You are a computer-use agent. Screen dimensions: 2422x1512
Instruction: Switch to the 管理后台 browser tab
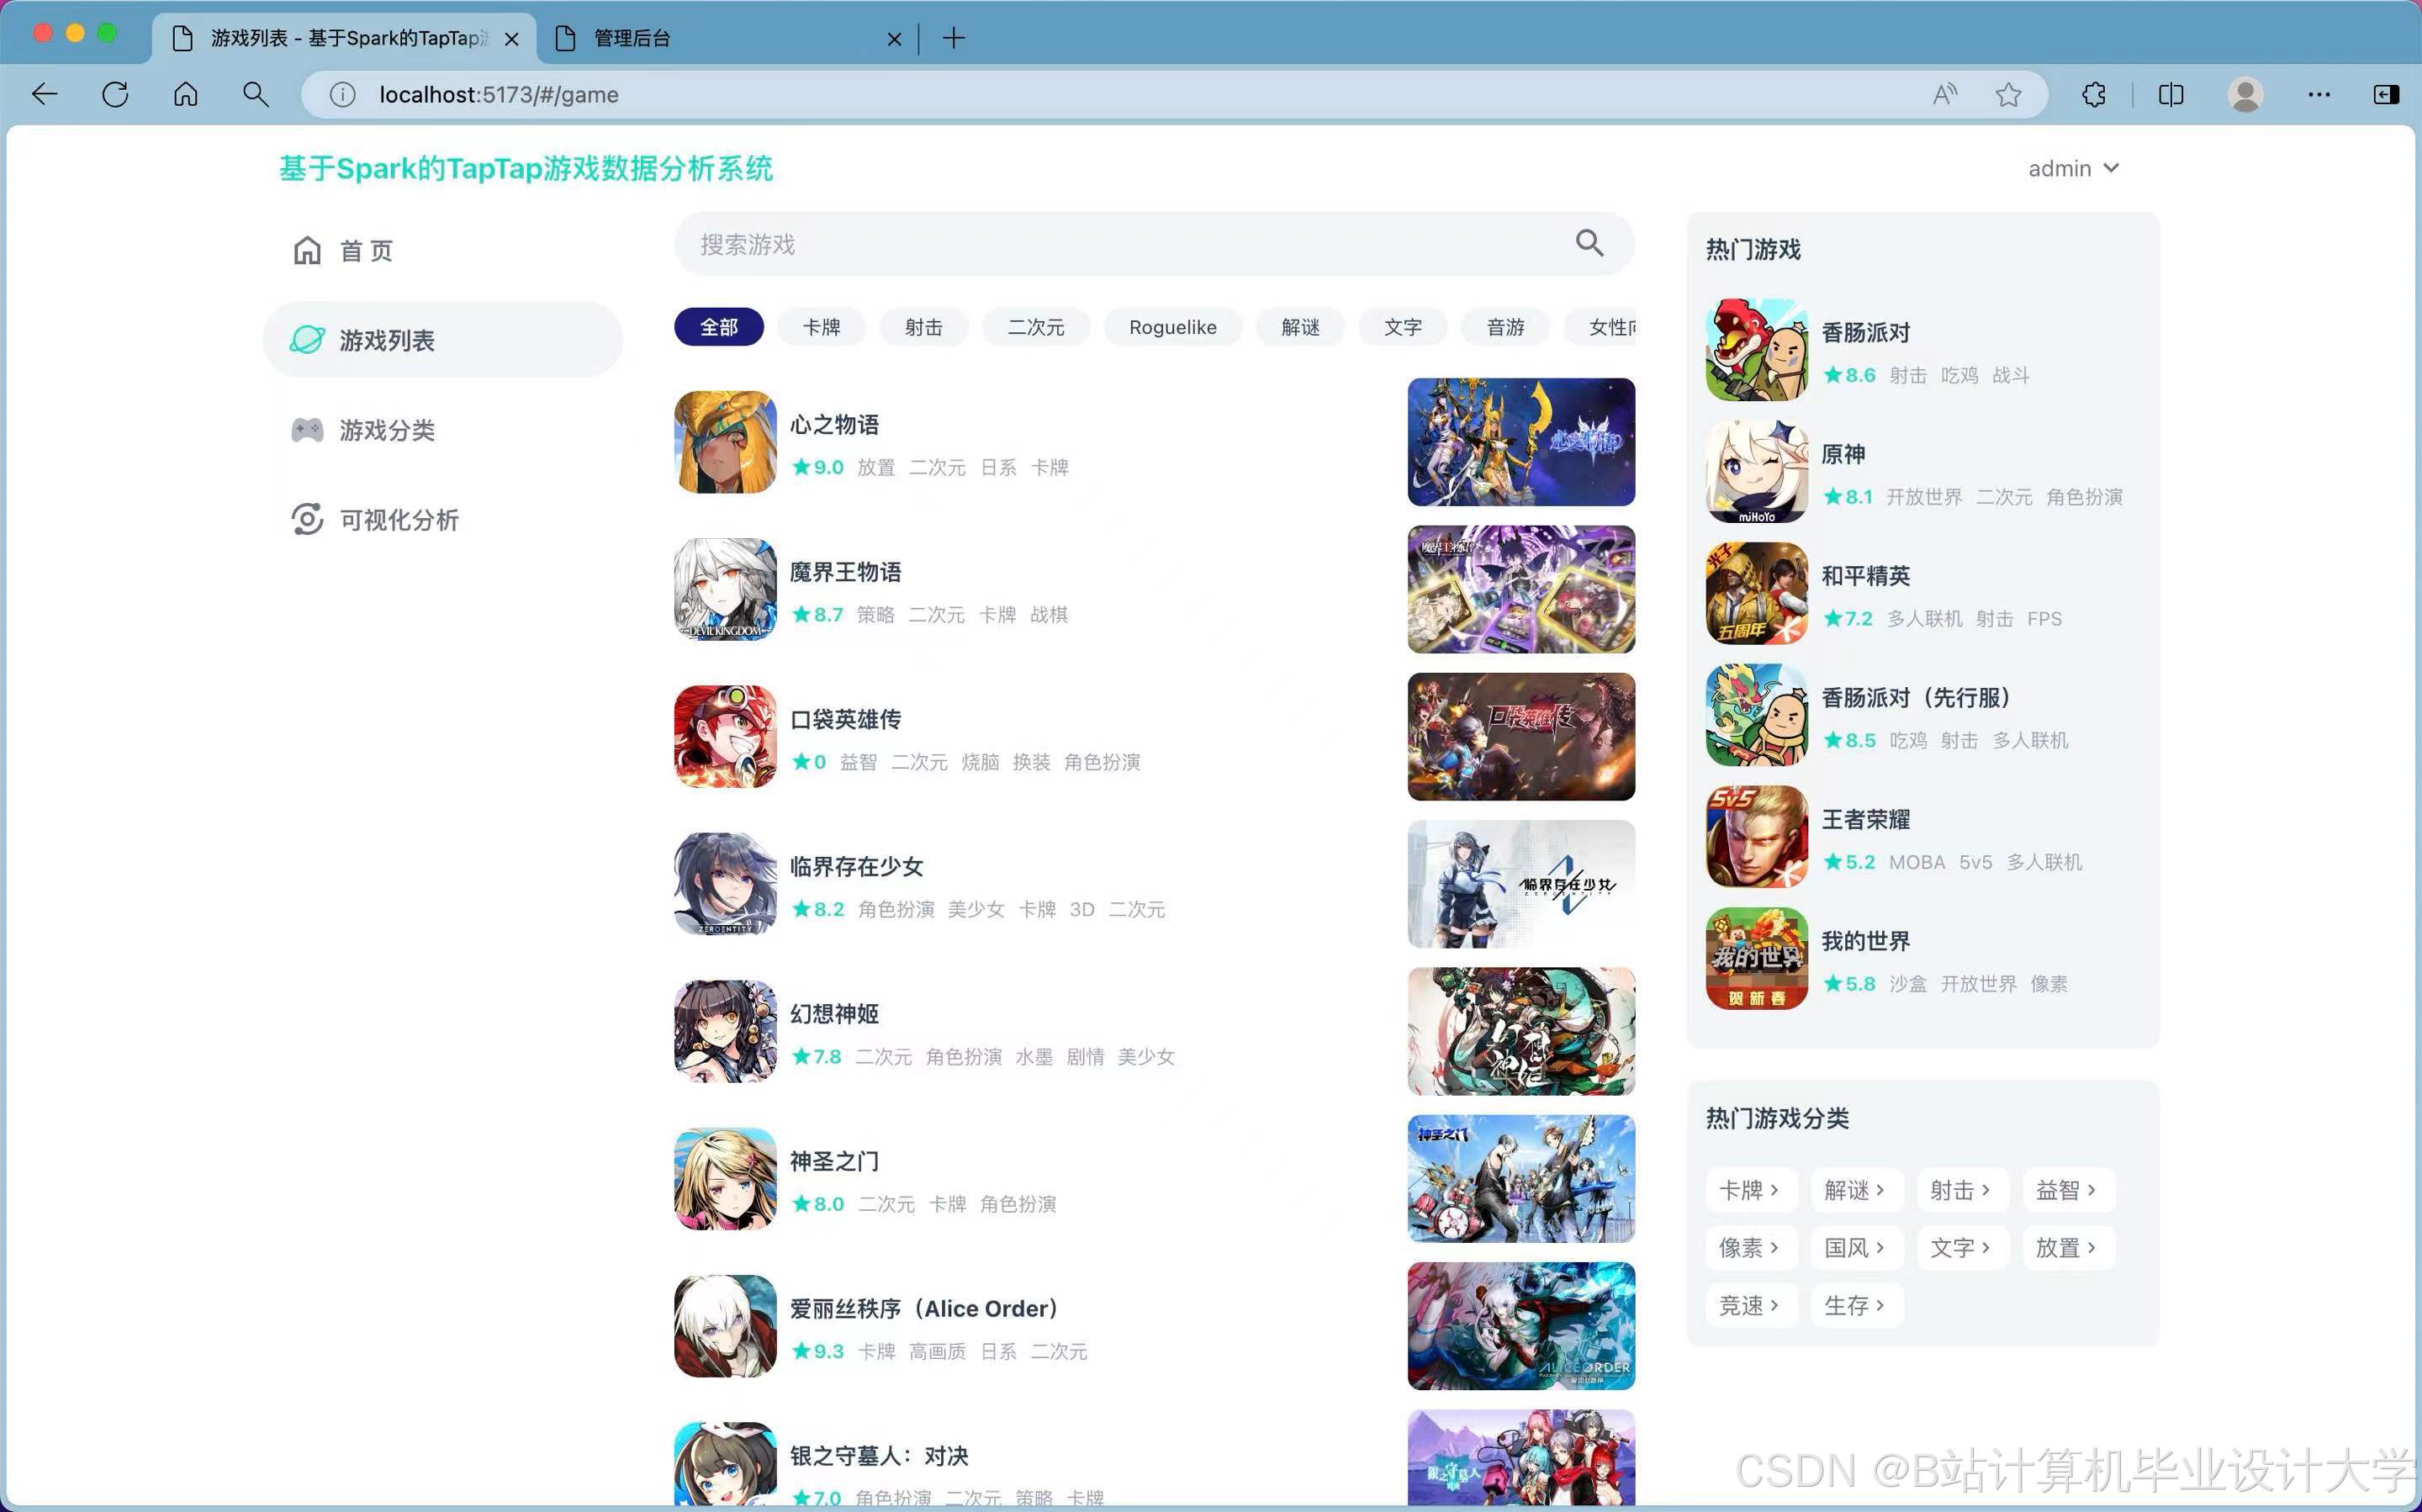(x=632, y=38)
